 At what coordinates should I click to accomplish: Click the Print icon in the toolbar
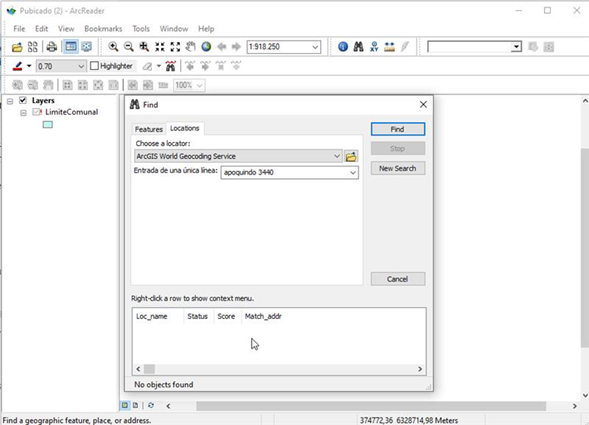click(x=51, y=47)
